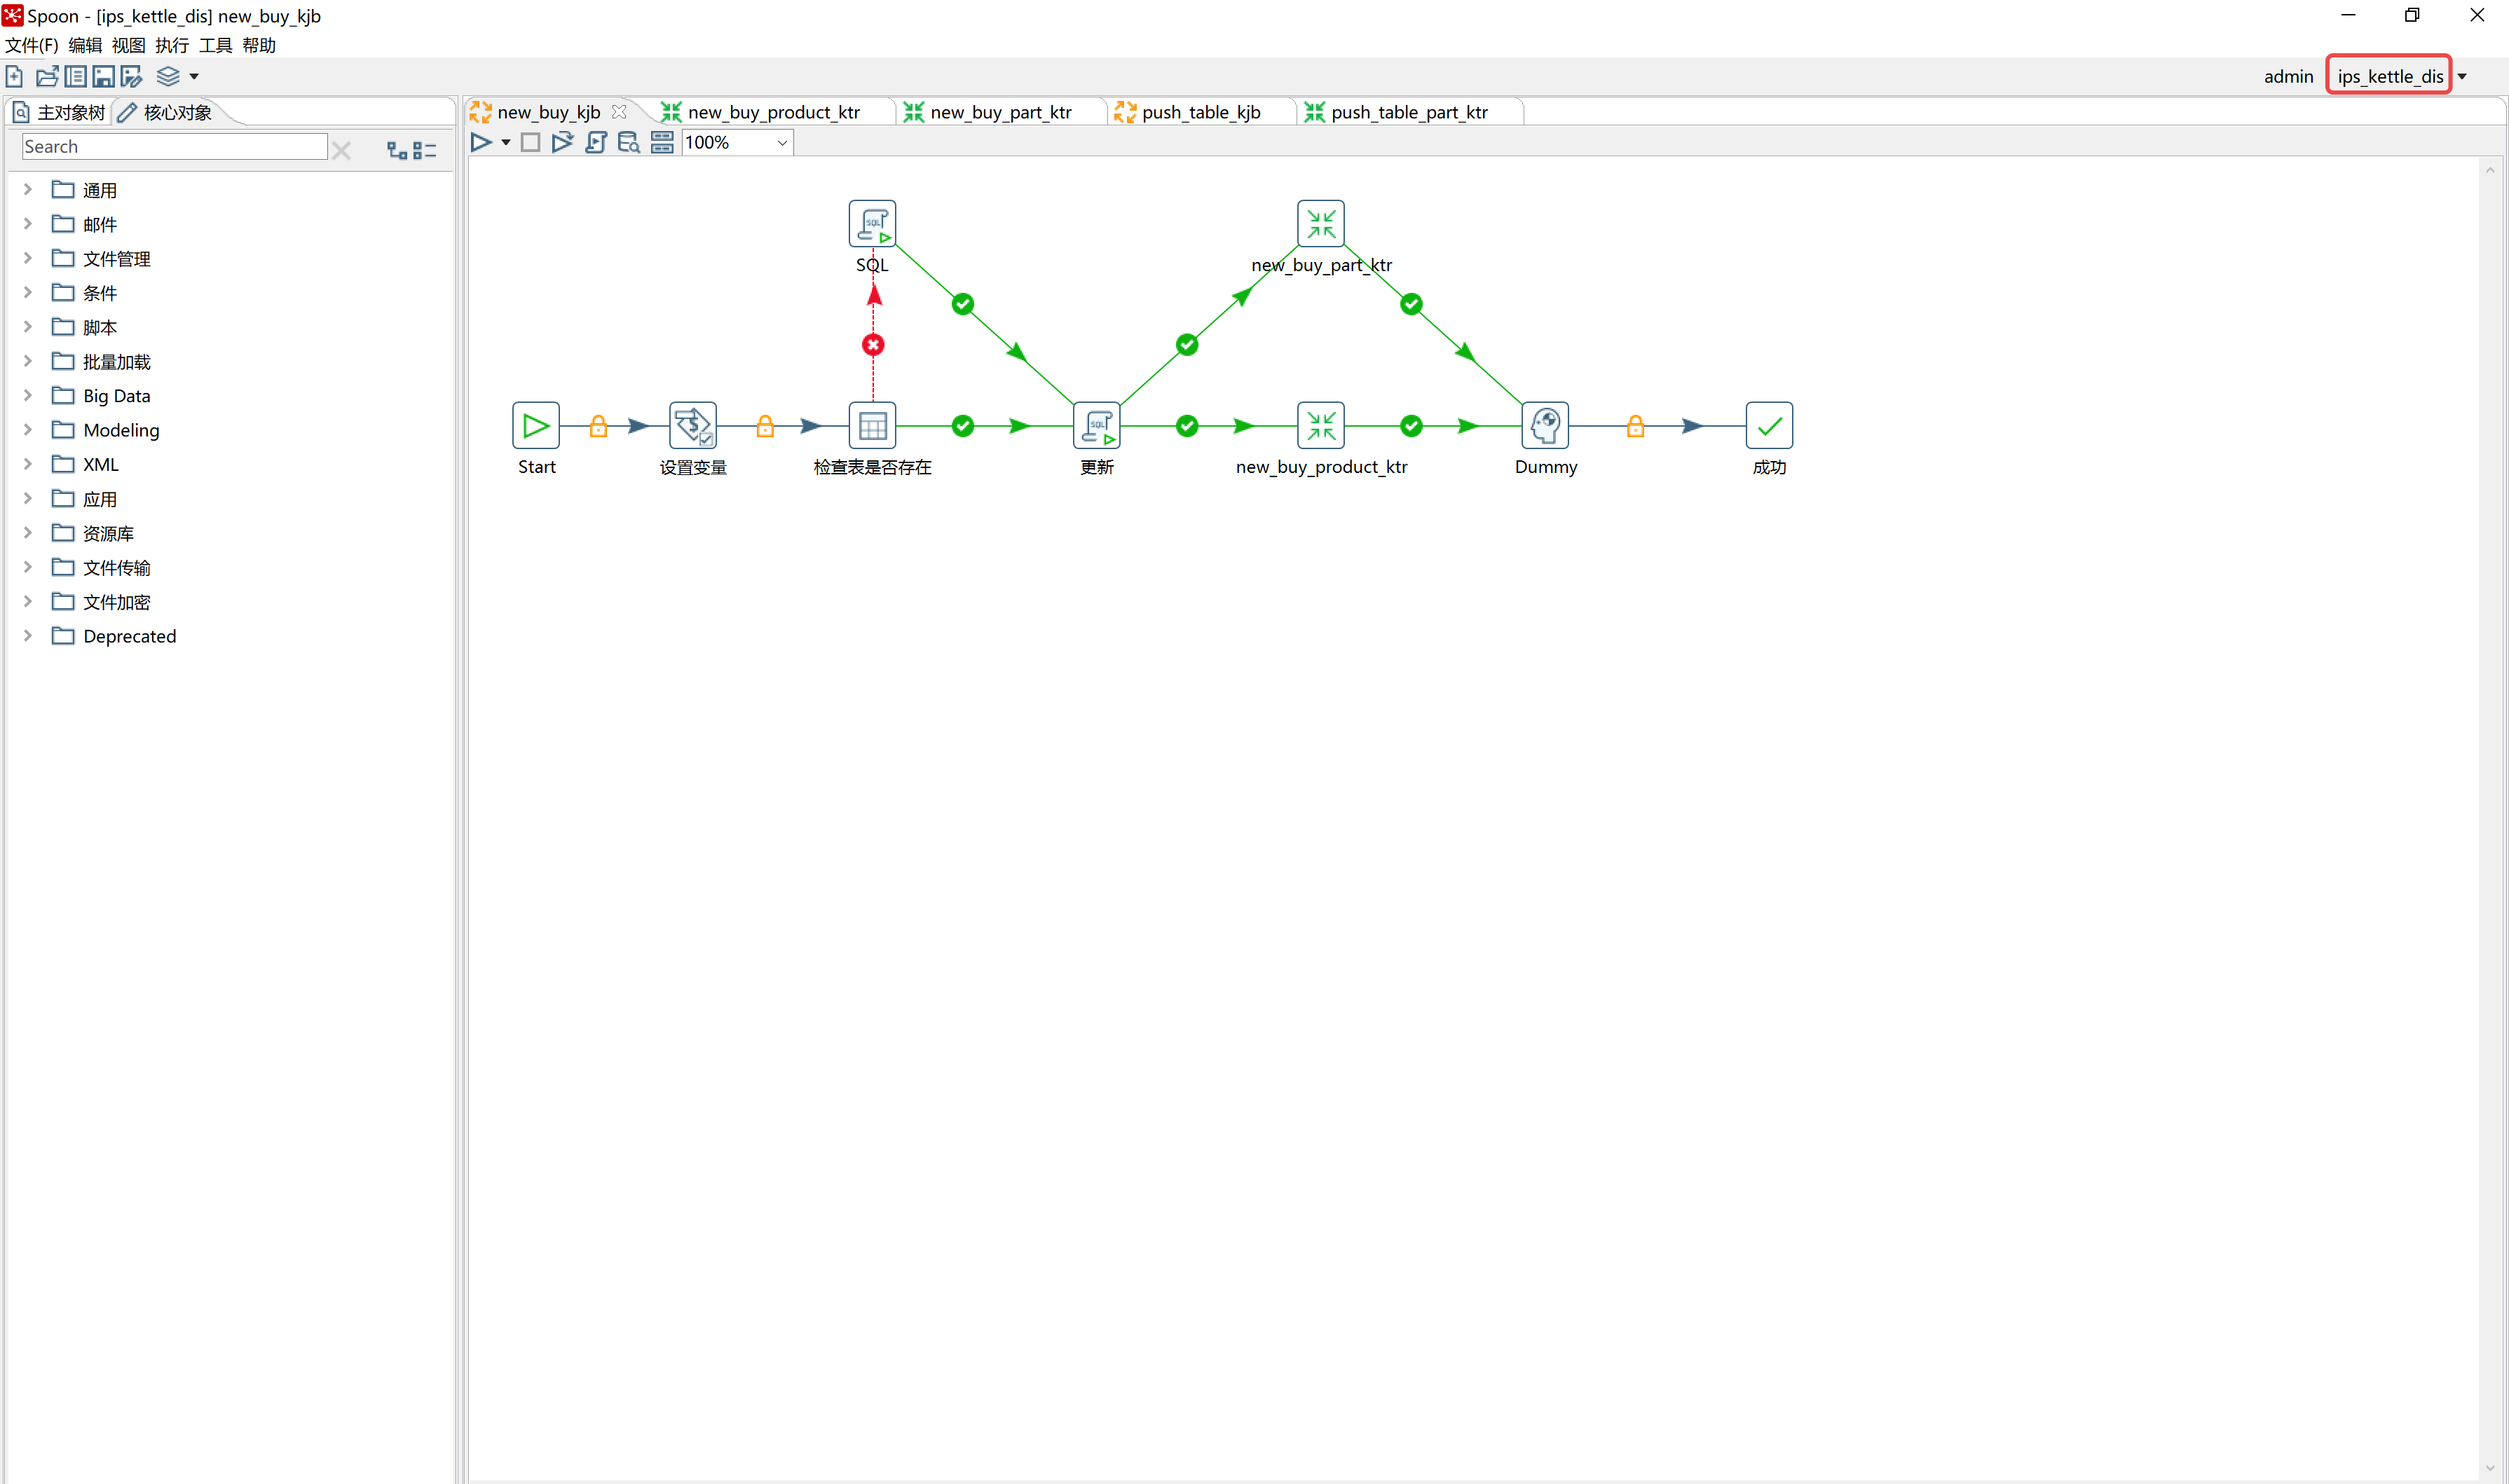The width and height of the screenshot is (2509, 1484).
Task: Click the new file toolbar icon
Action: click(x=14, y=76)
